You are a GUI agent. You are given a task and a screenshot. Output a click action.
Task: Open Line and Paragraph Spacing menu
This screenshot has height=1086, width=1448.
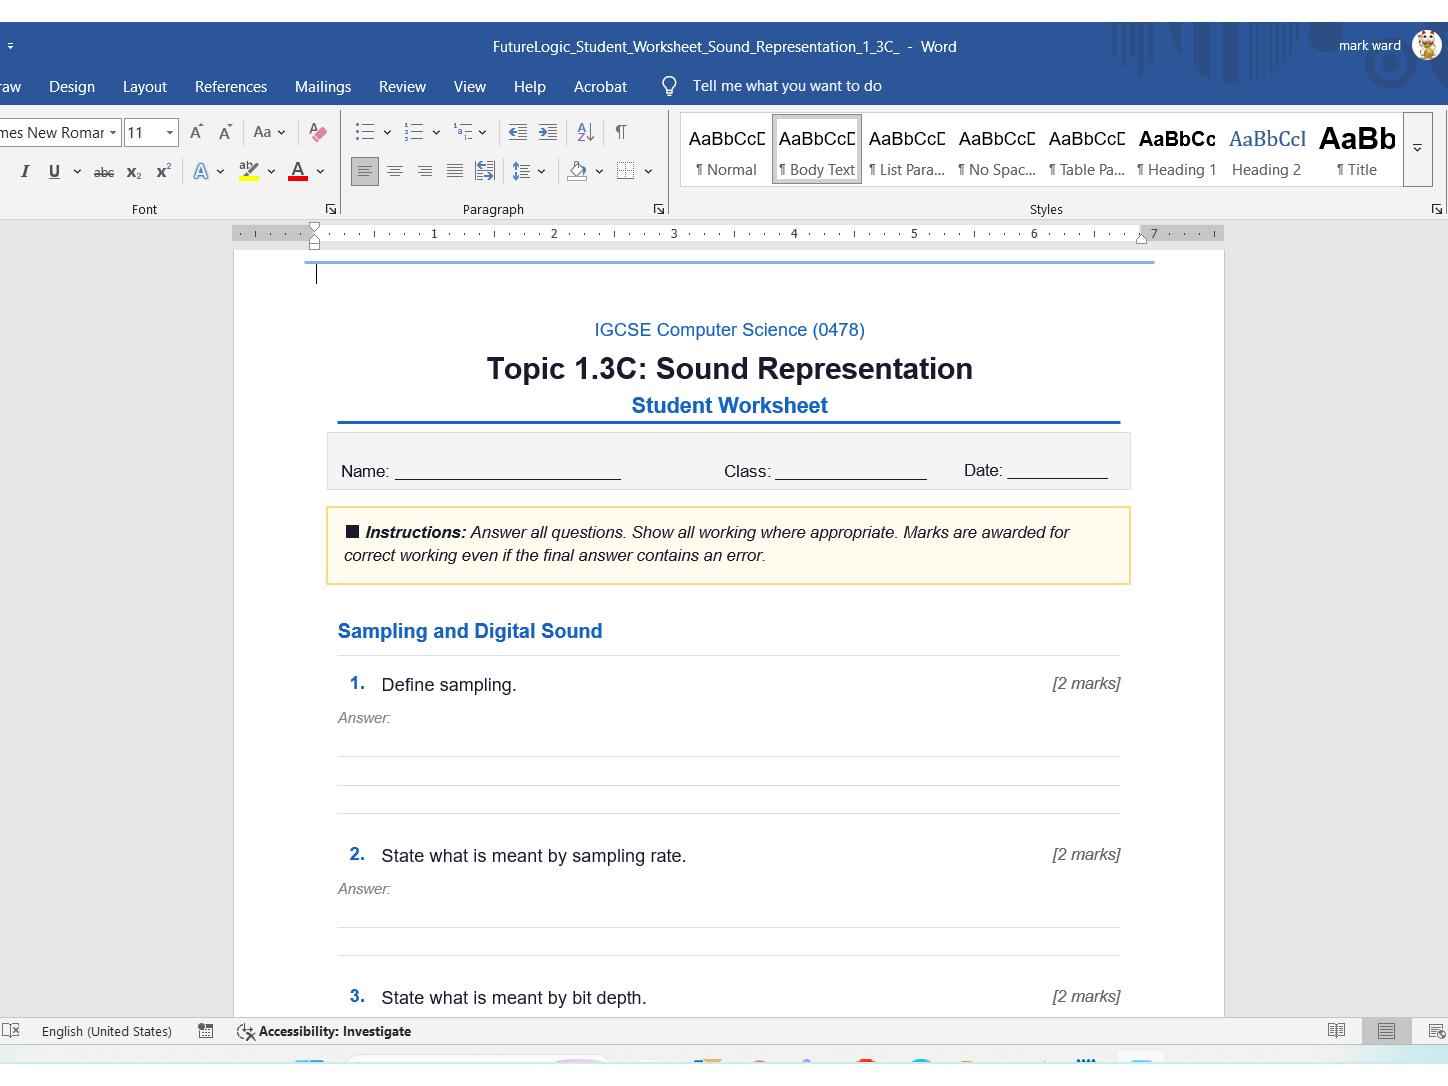528,172
